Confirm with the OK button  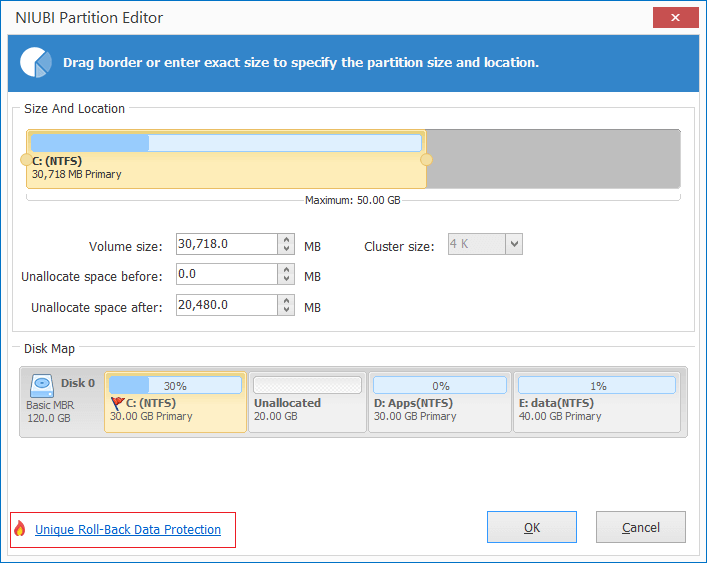[x=532, y=527]
